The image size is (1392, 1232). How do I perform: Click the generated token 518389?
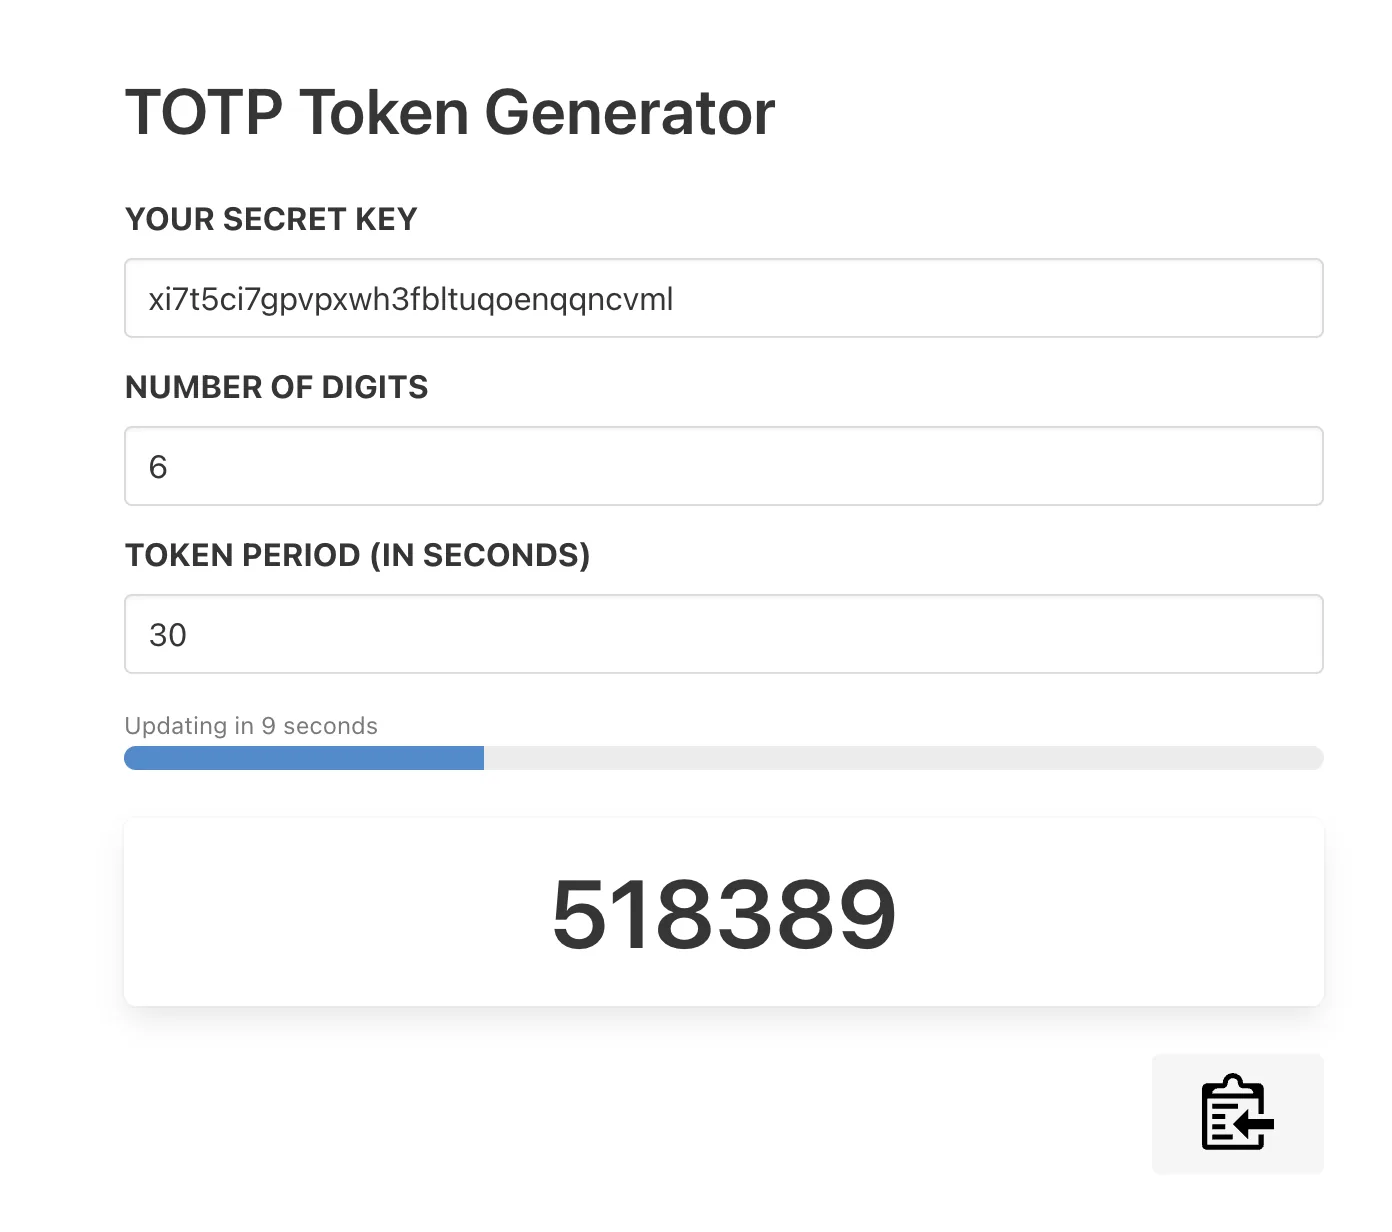pyautogui.click(x=723, y=914)
